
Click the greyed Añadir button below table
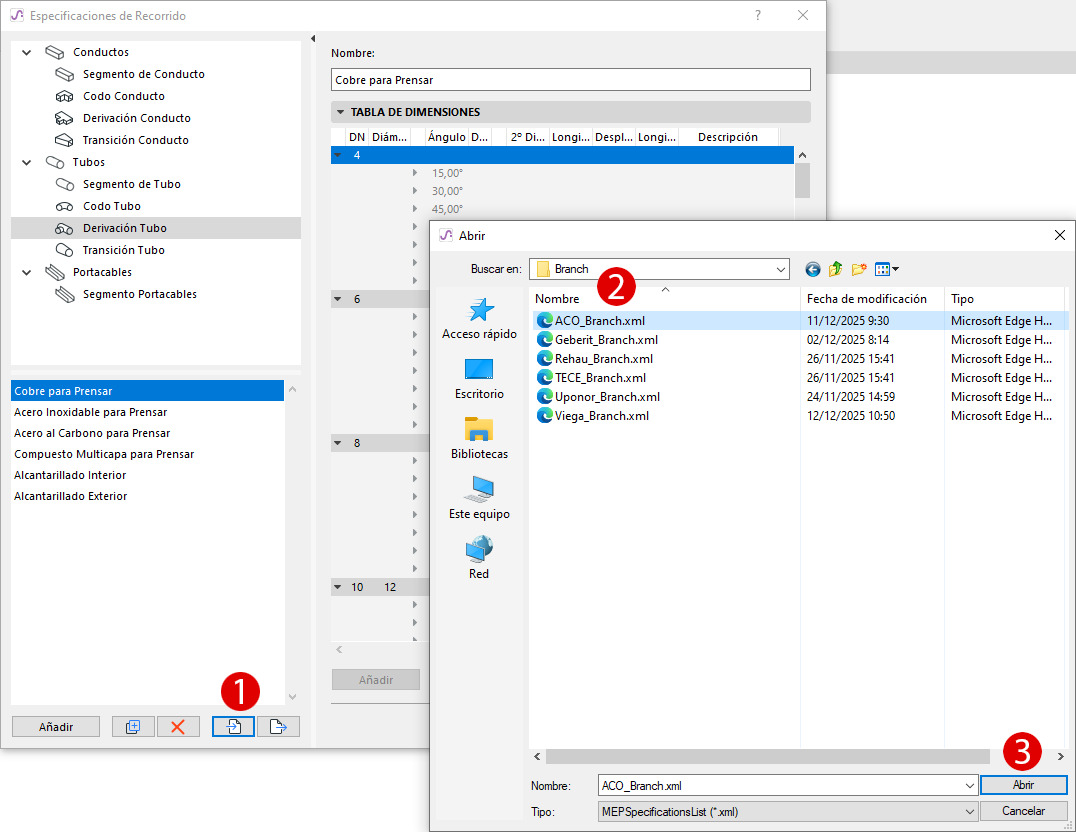pyautogui.click(x=375, y=680)
